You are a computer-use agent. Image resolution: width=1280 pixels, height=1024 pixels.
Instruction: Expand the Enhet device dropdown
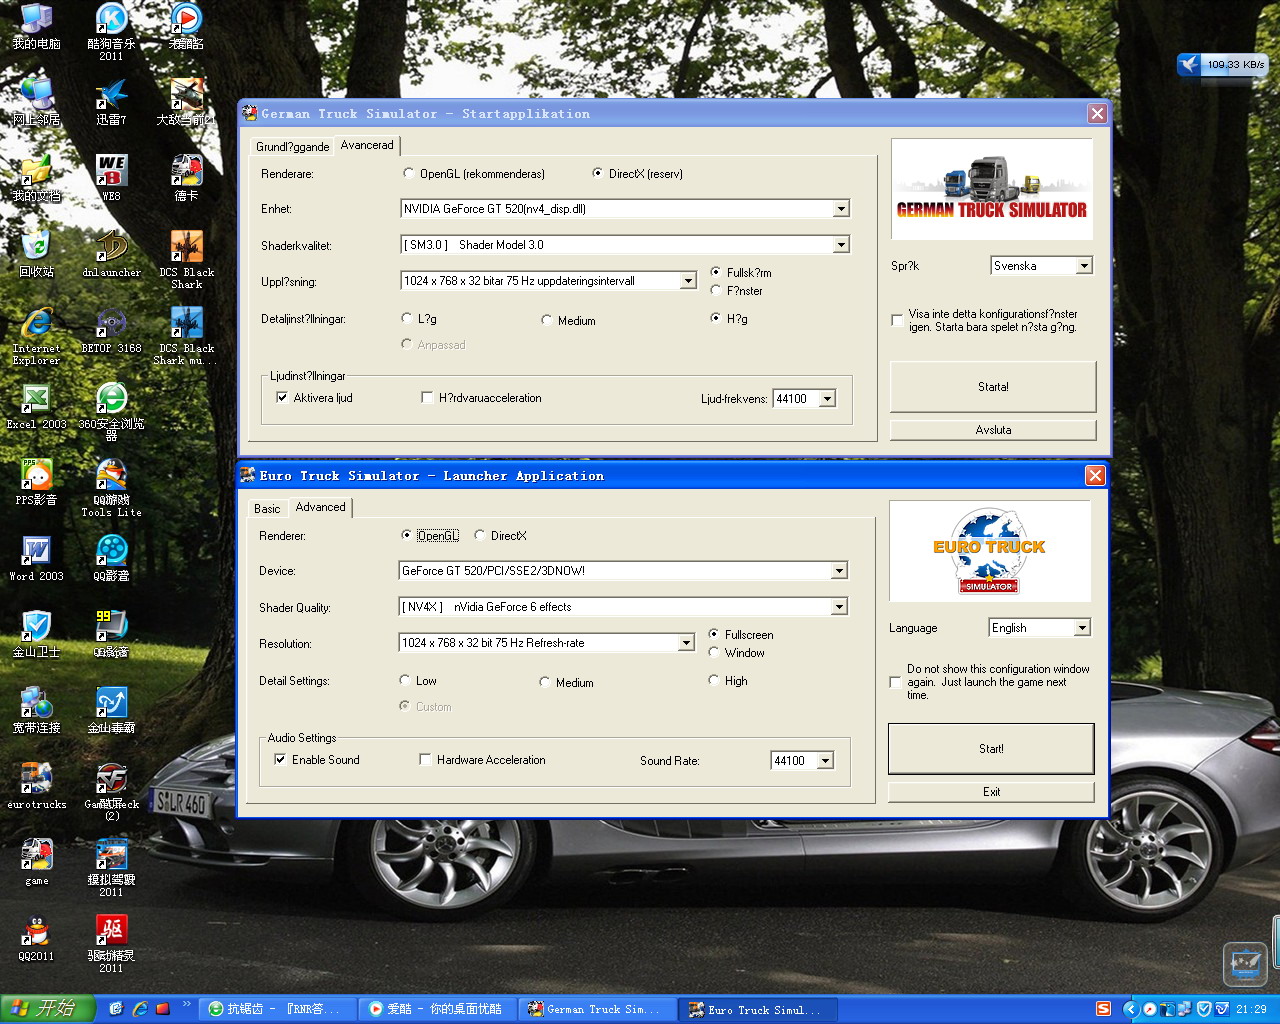[x=841, y=209]
